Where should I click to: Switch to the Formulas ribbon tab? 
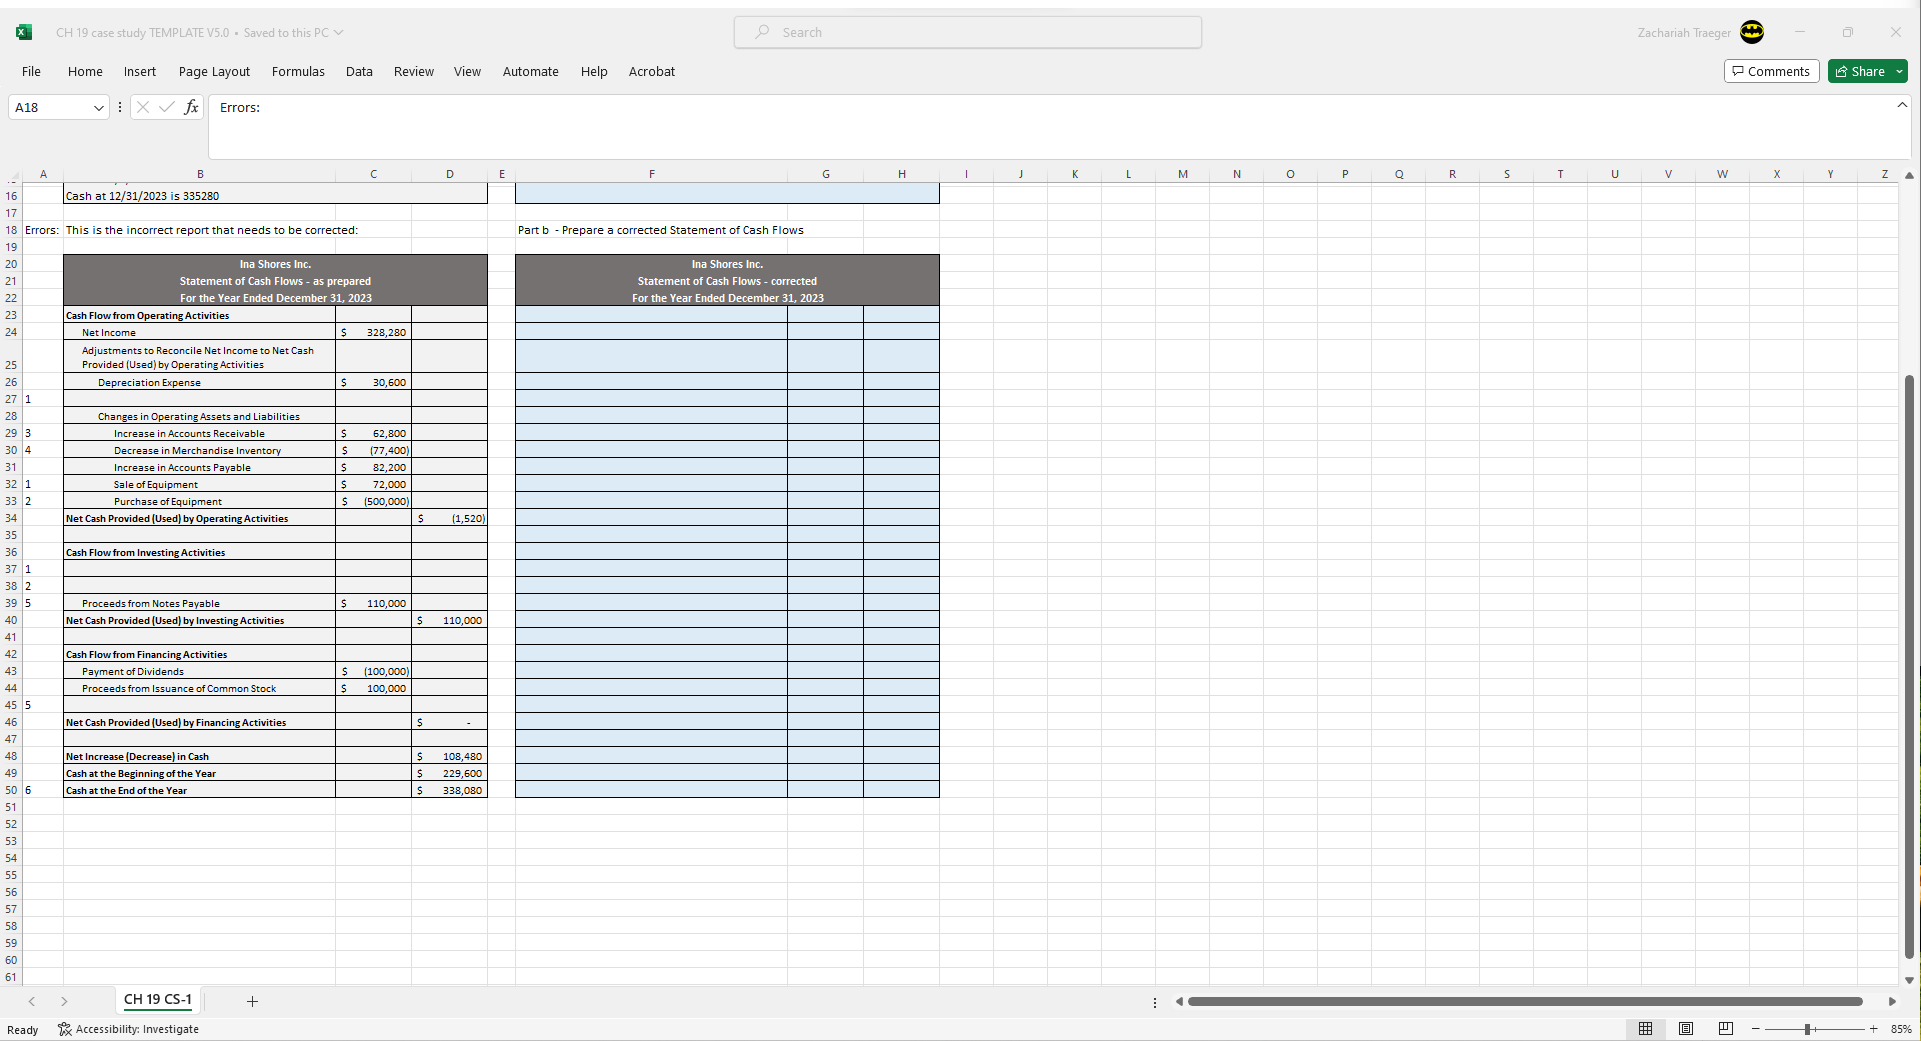click(x=298, y=71)
